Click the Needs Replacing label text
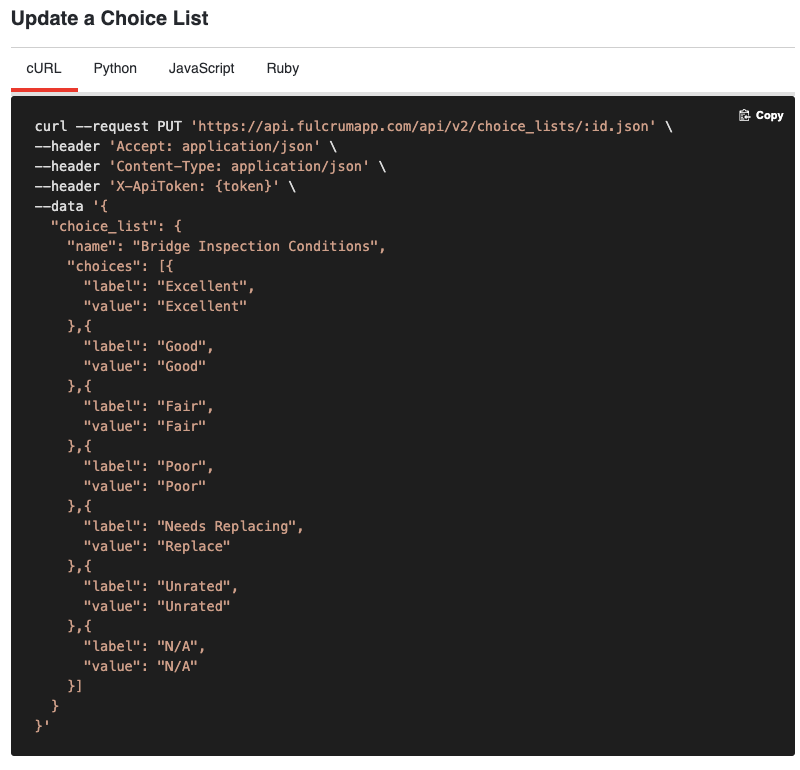This screenshot has width=800, height=770. point(229,526)
